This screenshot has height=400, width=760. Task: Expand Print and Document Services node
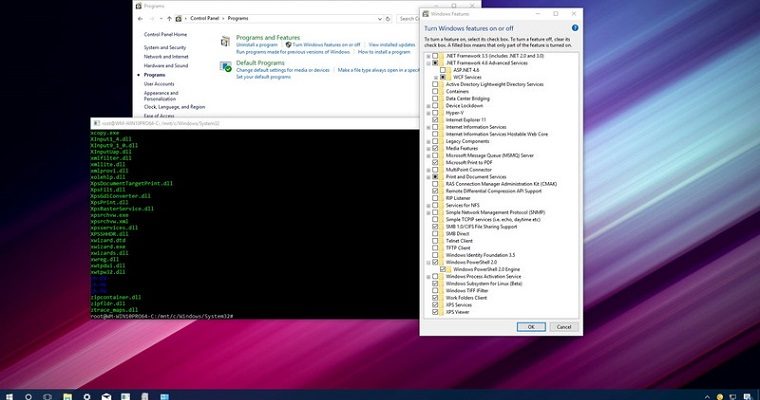428,177
